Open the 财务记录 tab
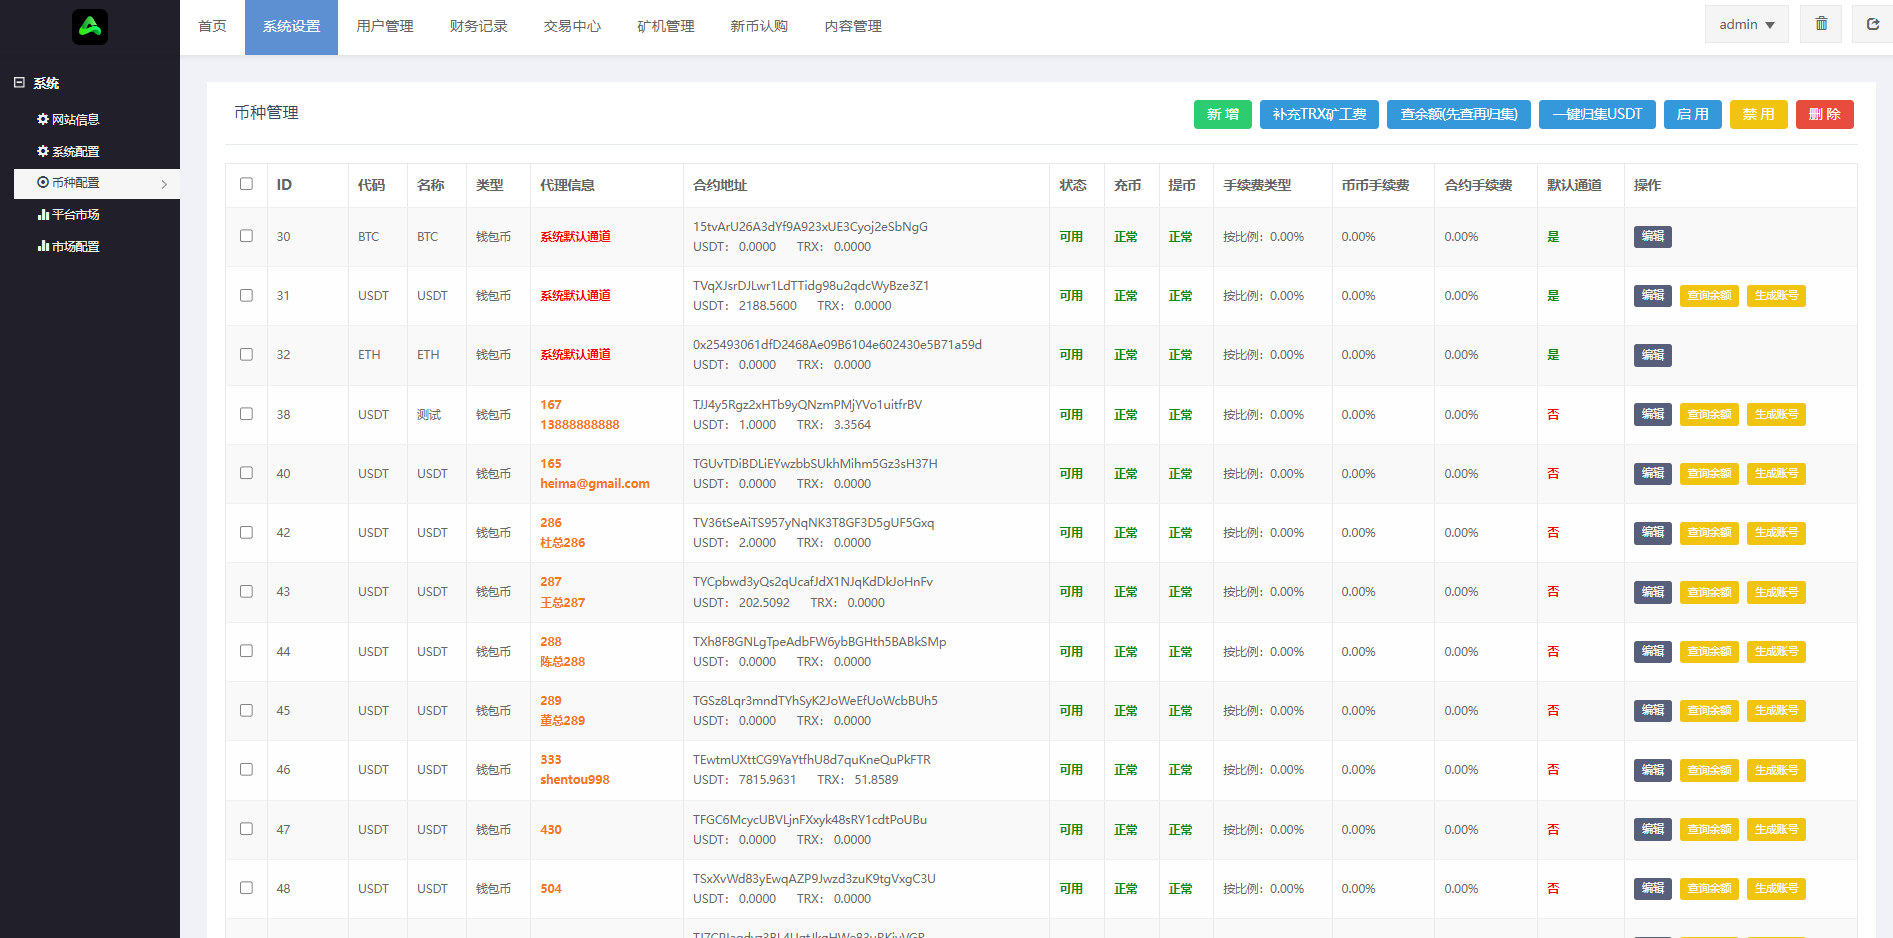The width and height of the screenshot is (1893, 938). (x=479, y=26)
